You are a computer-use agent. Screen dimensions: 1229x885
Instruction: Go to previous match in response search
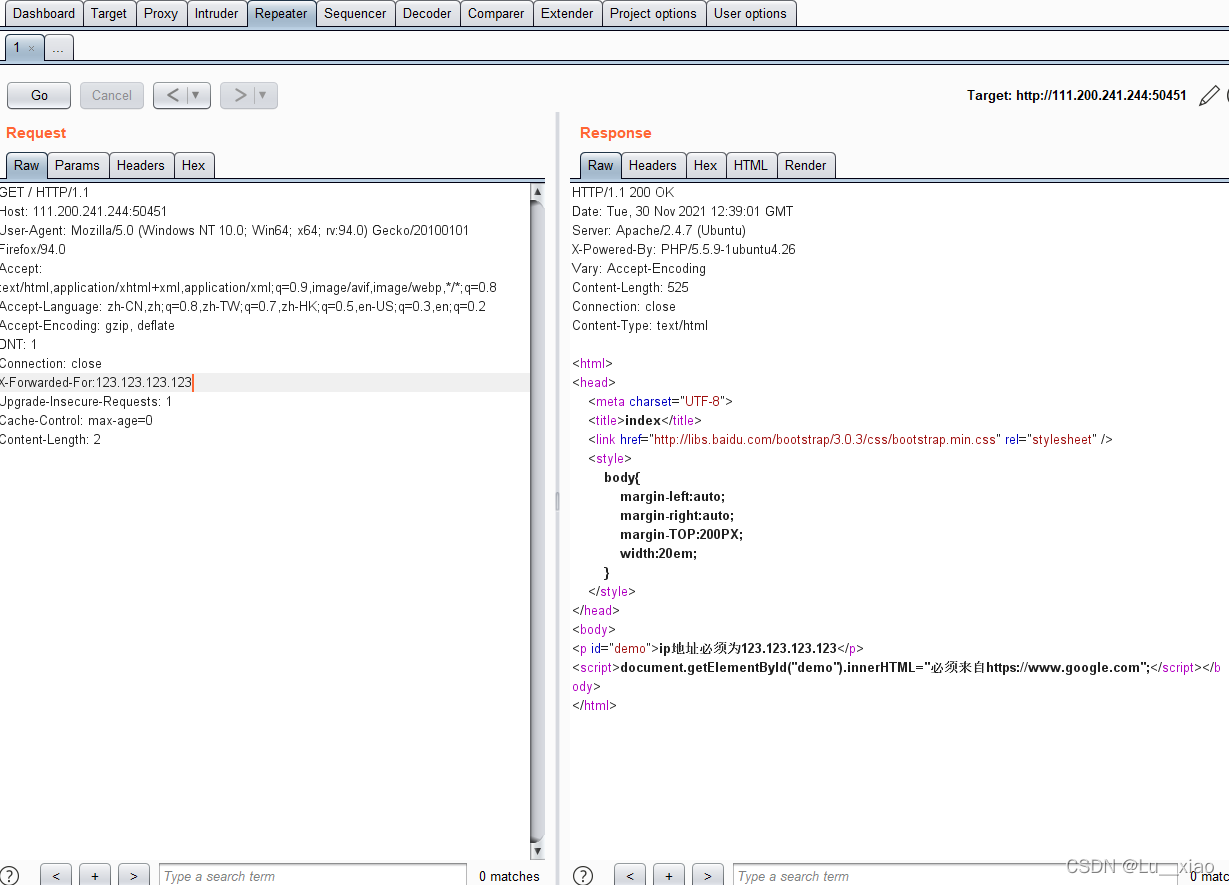click(629, 876)
